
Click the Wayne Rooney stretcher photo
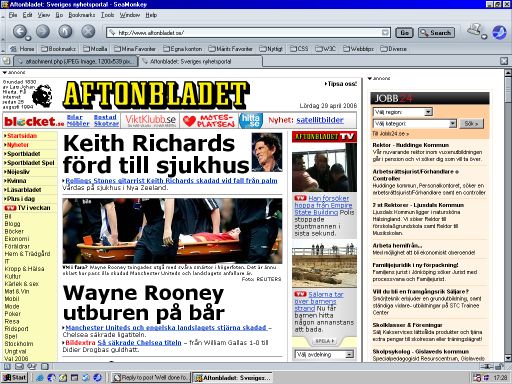pos(172,231)
